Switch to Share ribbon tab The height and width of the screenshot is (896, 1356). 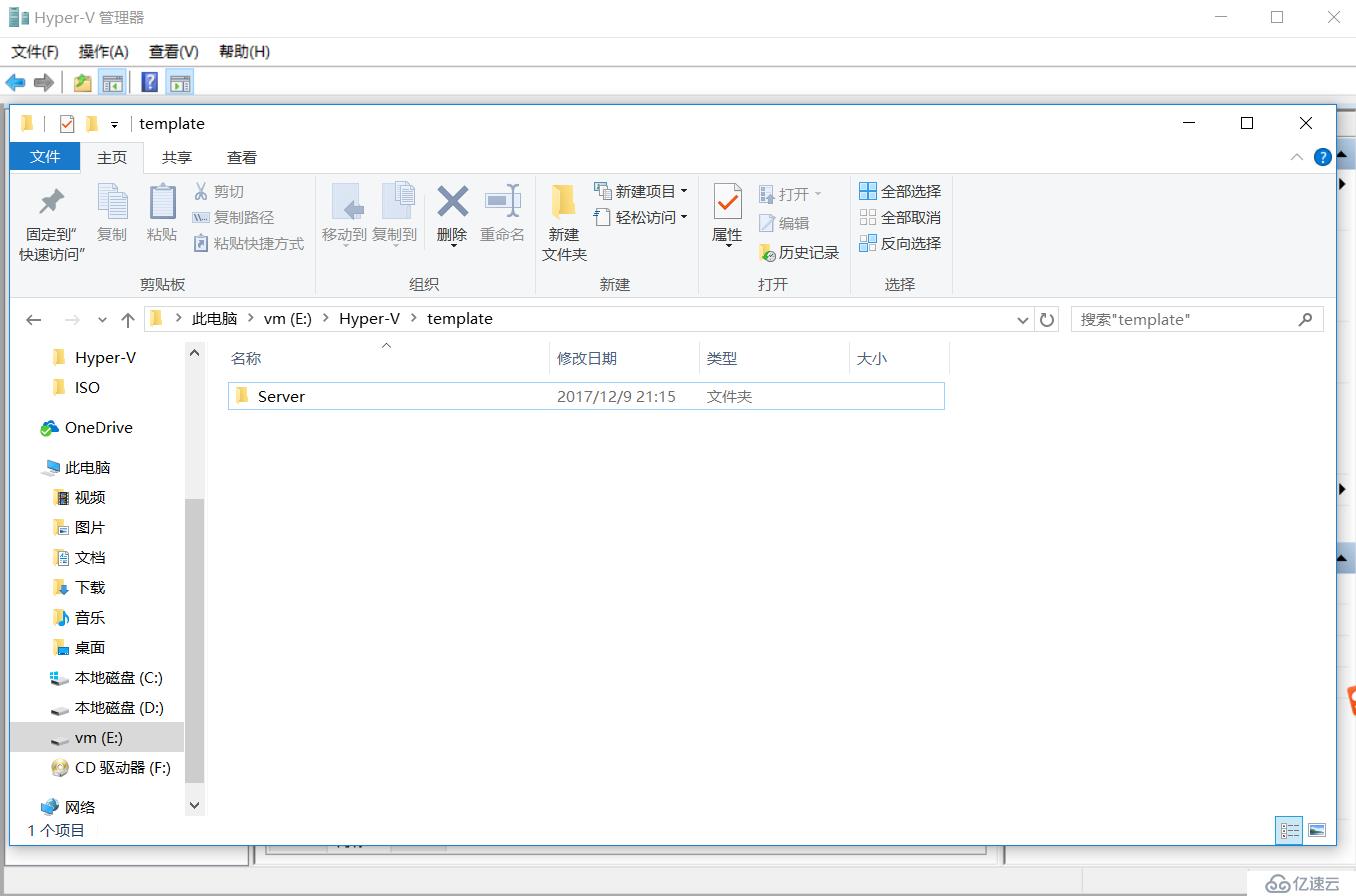(177, 157)
